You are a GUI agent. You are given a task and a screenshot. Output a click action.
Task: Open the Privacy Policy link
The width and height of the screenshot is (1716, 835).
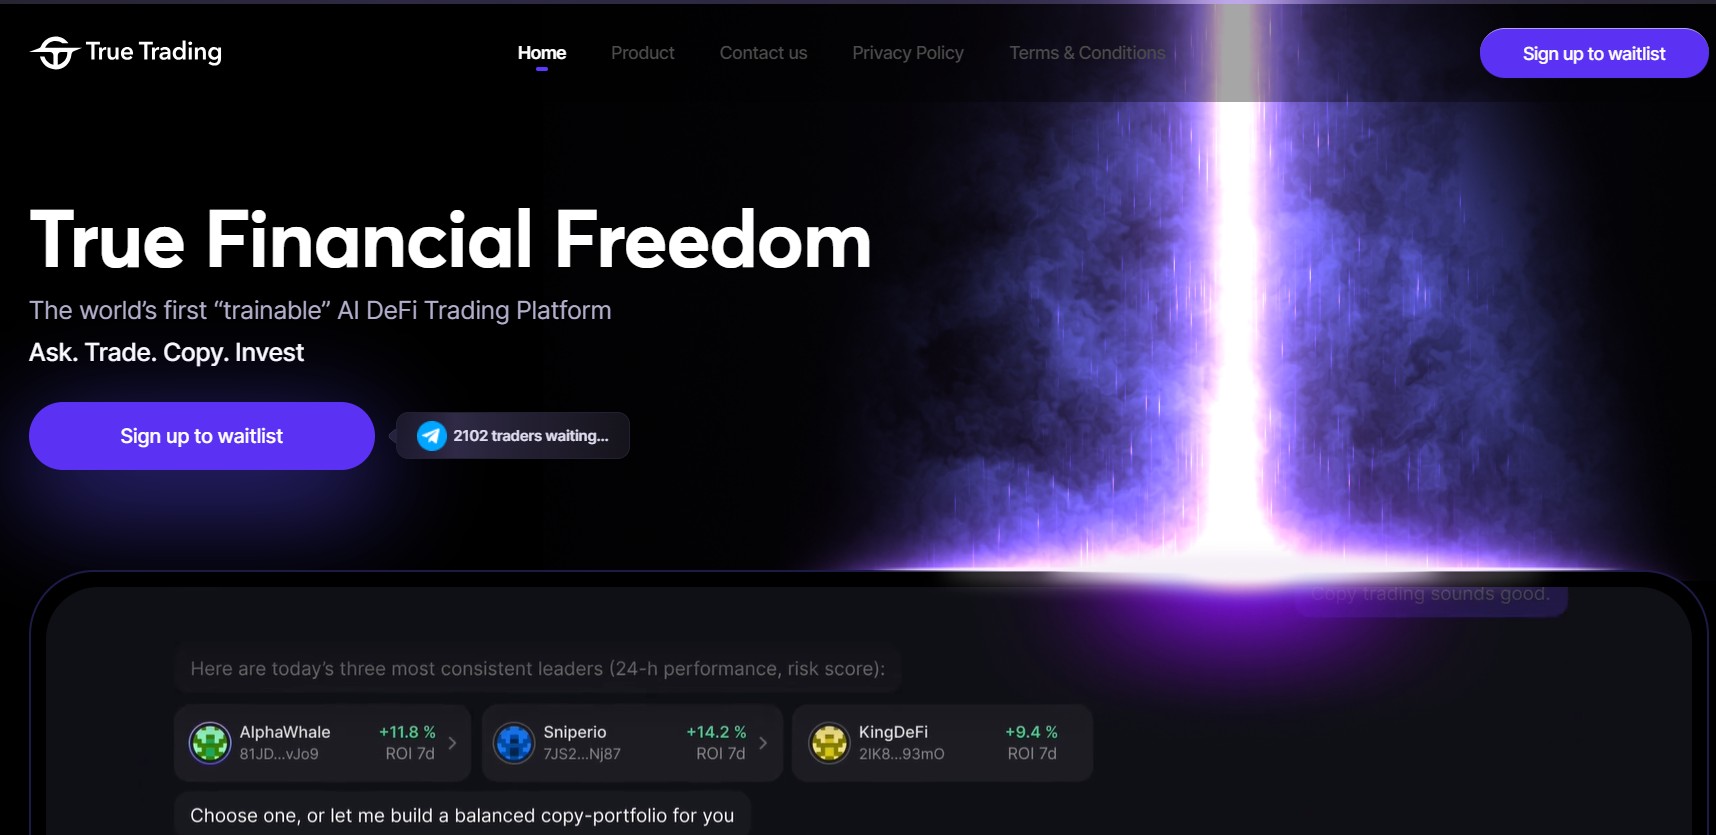coord(908,53)
